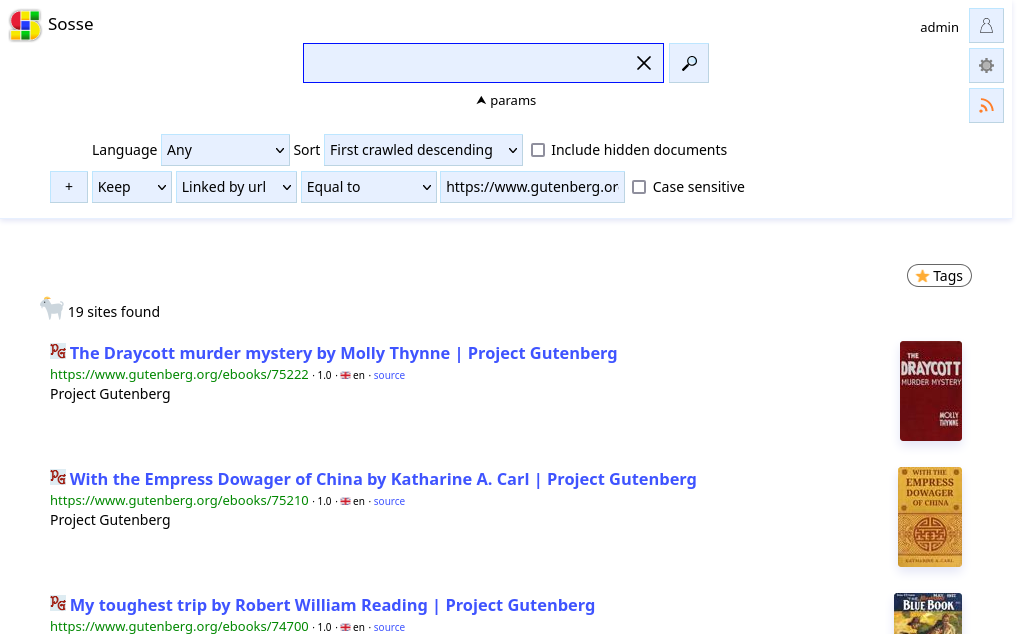Click English flag on My toughest trip result
Viewport: 1024px width, 634px height.
coord(345,627)
